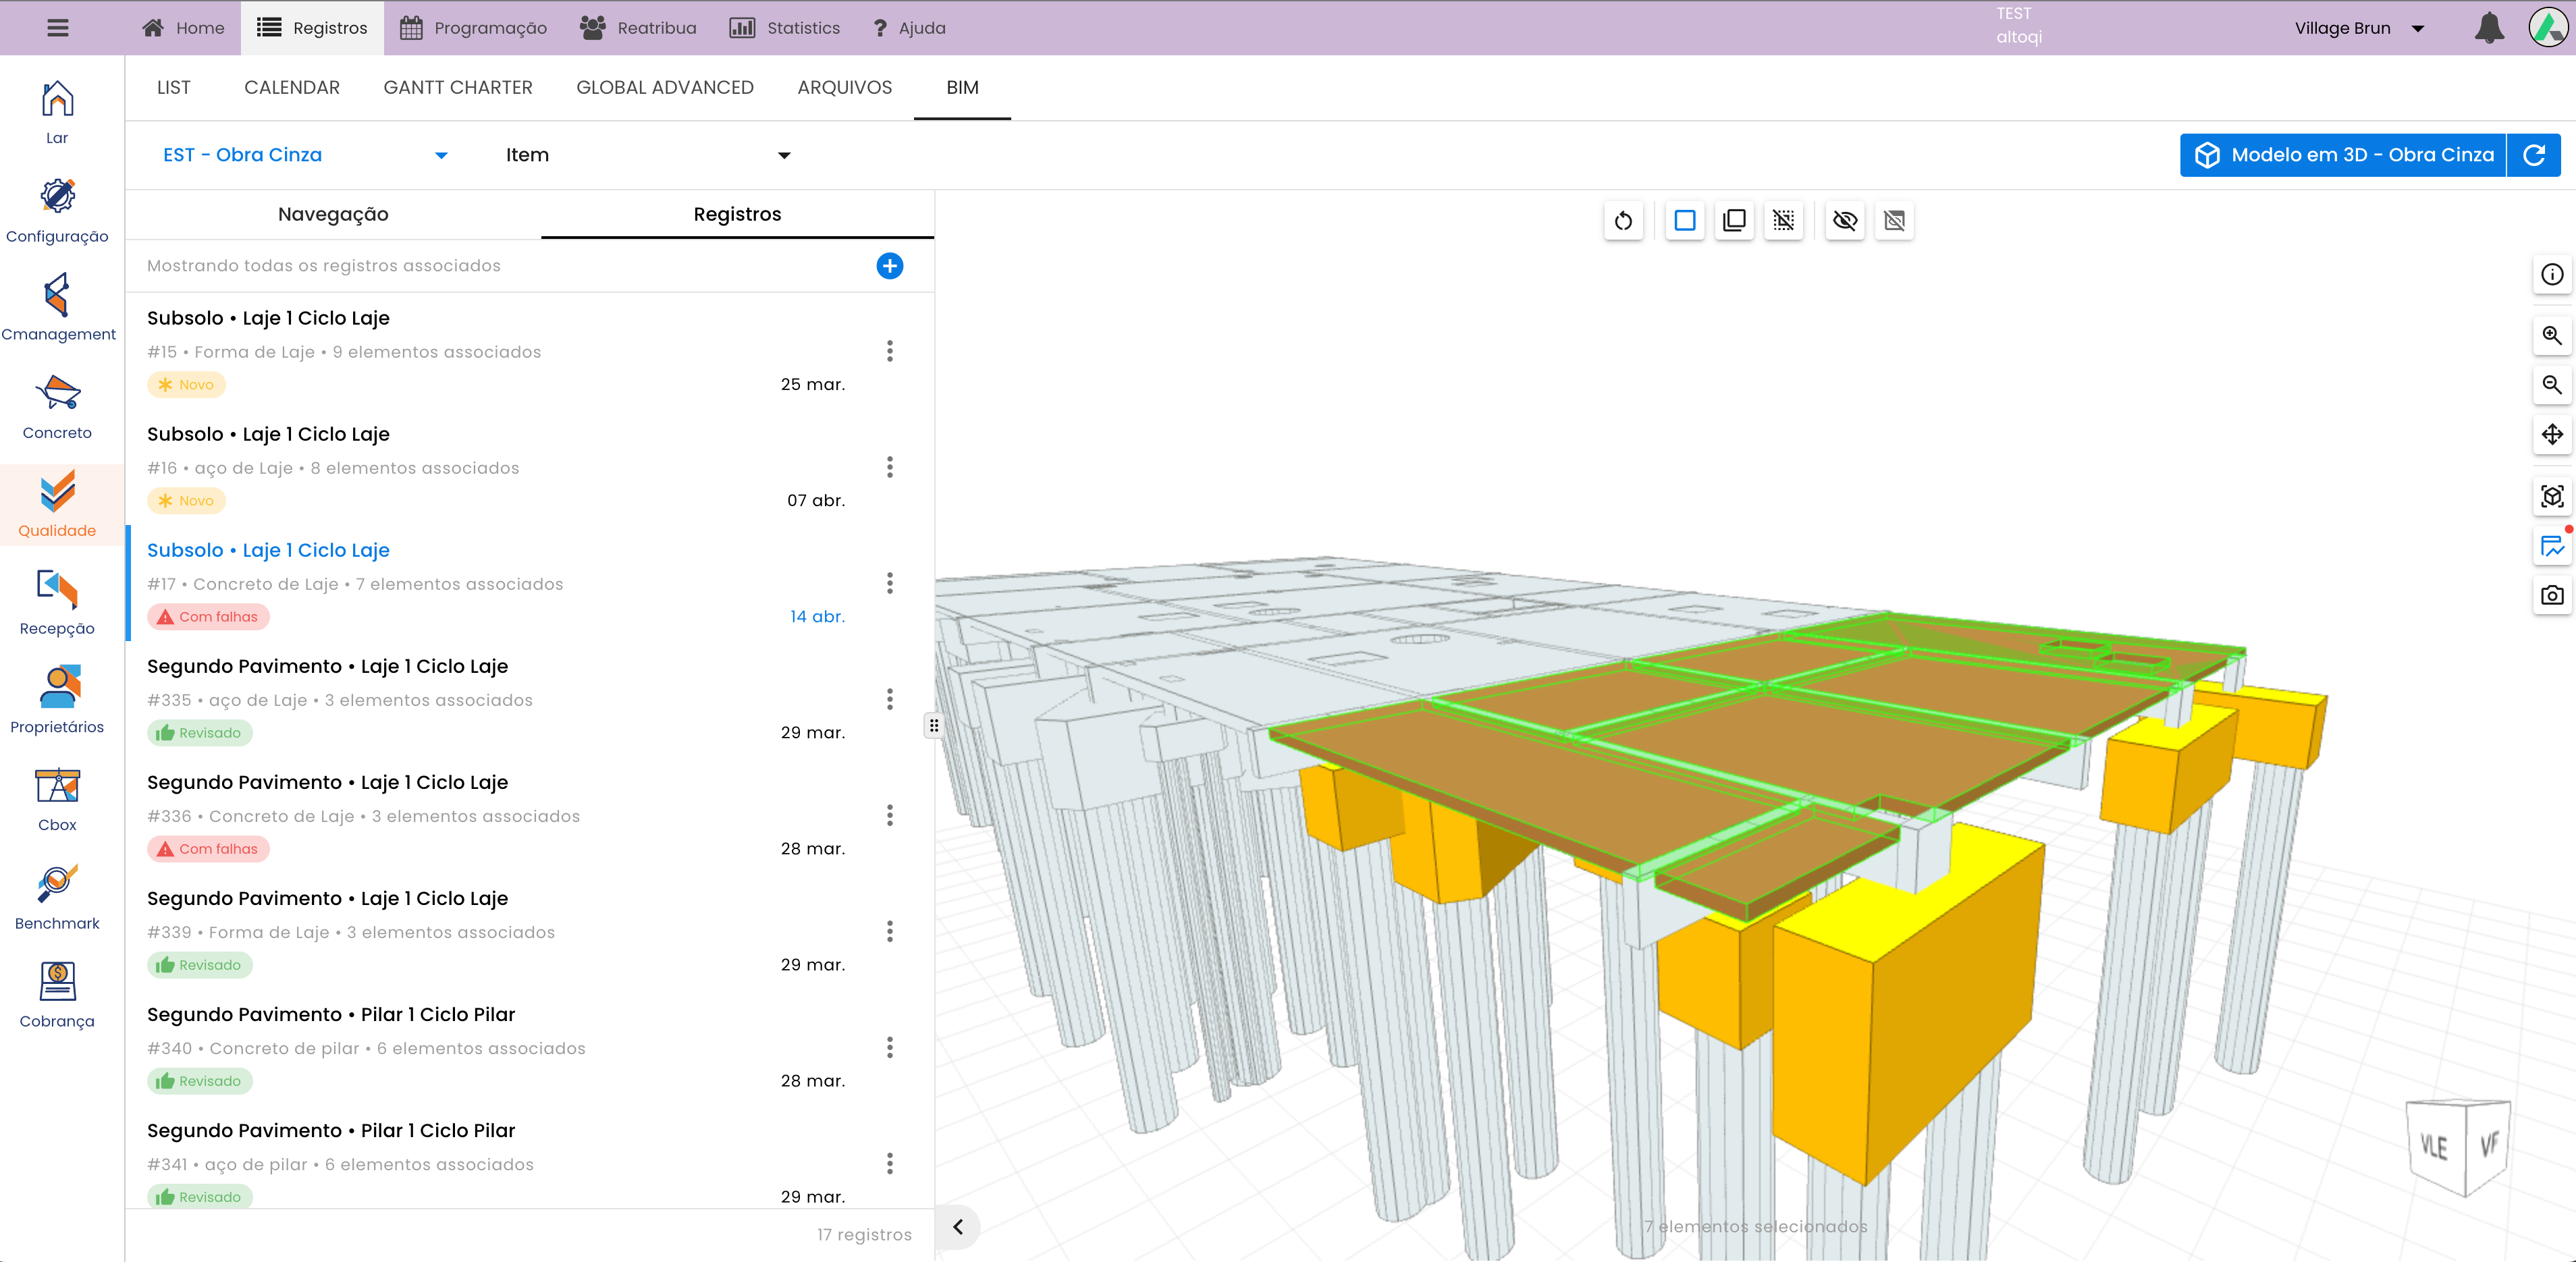The width and height of the screenshot is (2576, 1262).
Task: Add a new registro with plus button
Action: [x=889, y=266]
